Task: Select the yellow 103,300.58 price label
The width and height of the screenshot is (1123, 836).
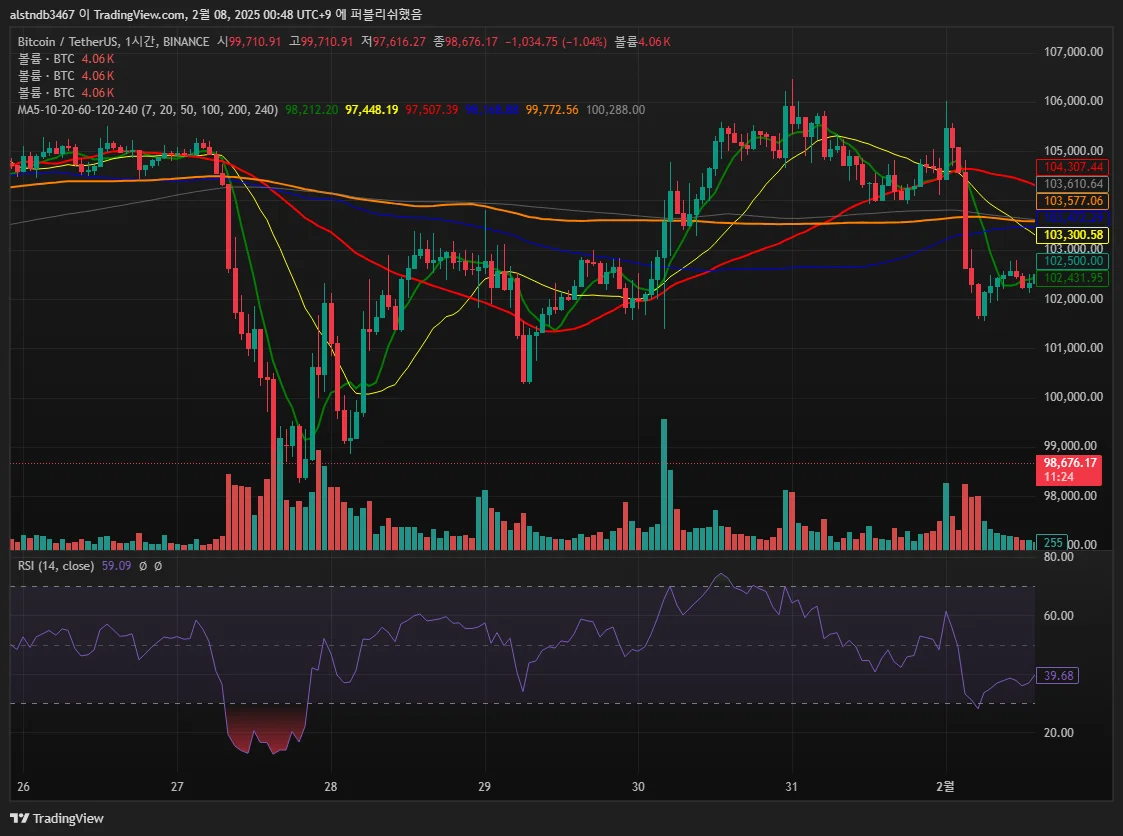Action: (1072, 235)
